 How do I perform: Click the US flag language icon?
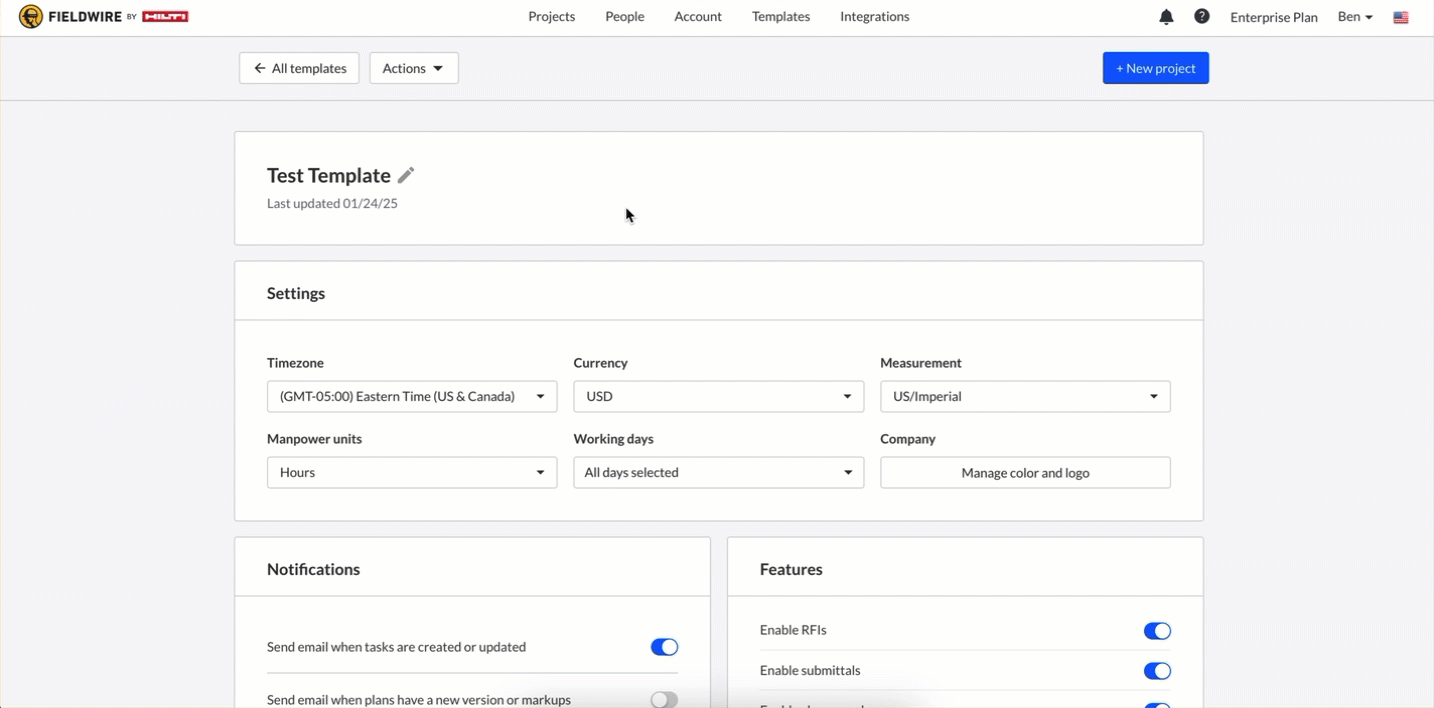(x=1401, y=18)
